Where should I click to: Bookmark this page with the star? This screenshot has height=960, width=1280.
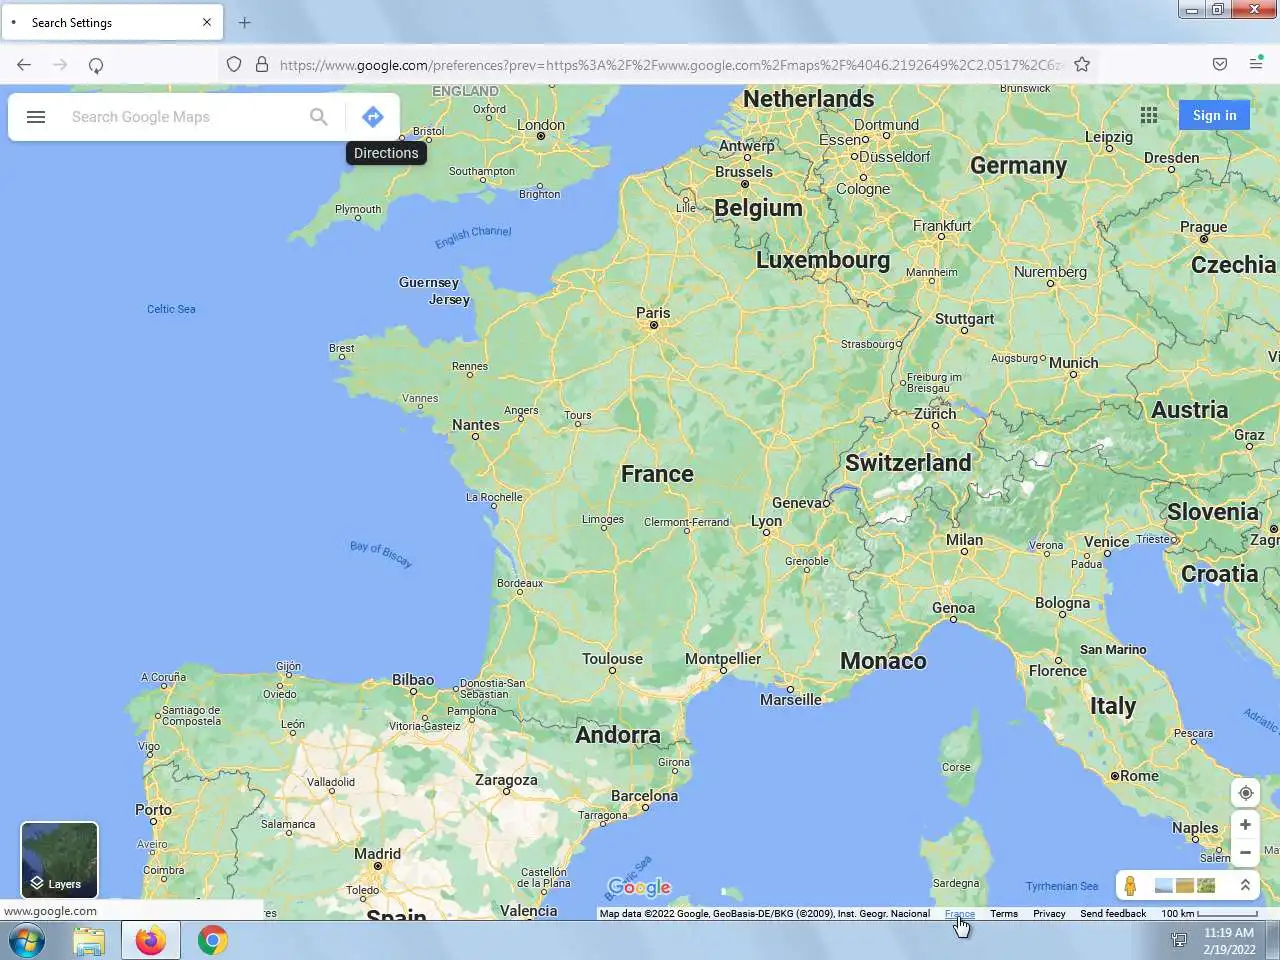[1082, 64]
